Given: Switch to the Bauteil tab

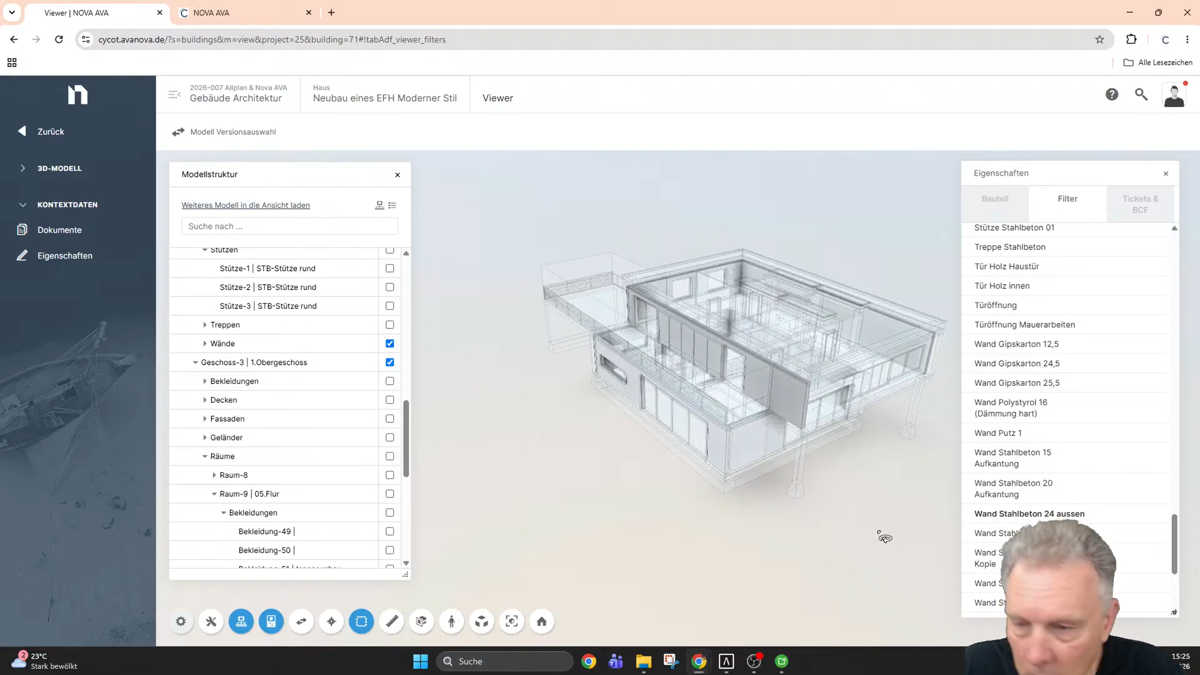Looking at the screenshot, I should pyautogui.click(x=995, y=199).
